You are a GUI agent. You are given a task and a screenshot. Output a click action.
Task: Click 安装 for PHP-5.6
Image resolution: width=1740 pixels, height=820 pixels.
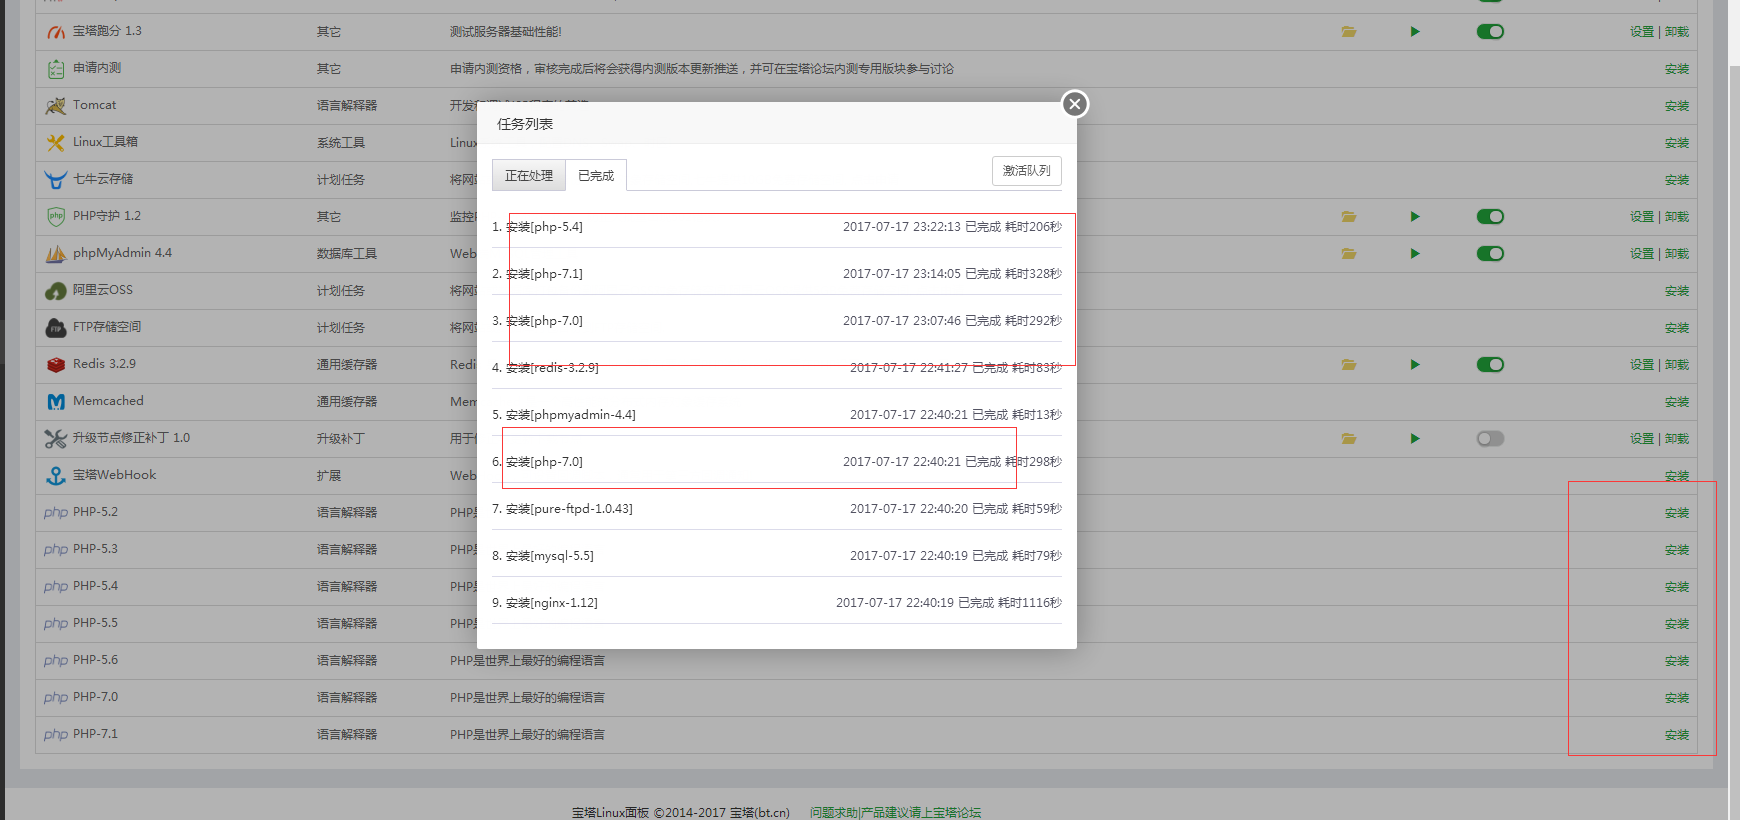pyautogui.click(x=1677, y=661)
